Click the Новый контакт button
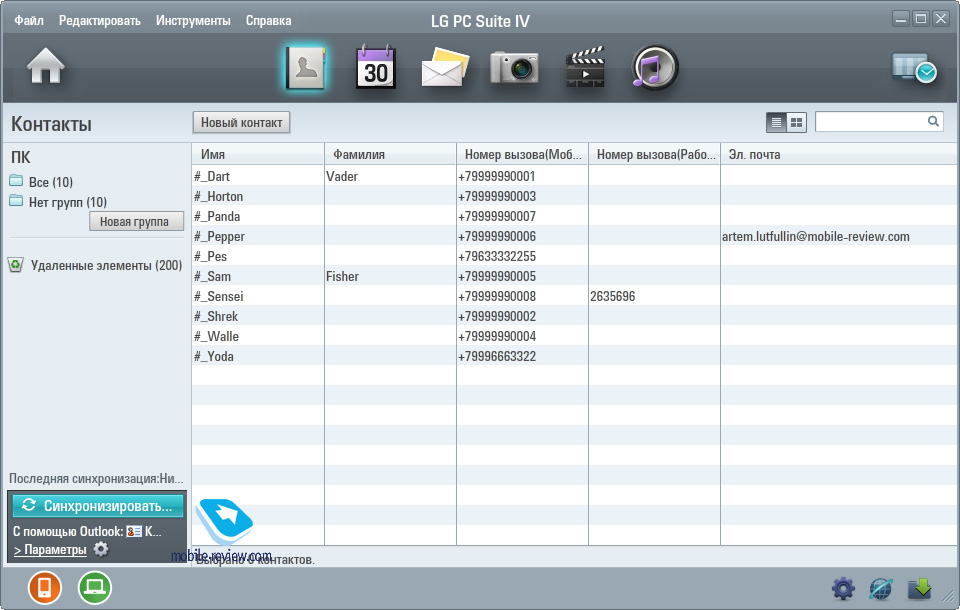Viewport: 960px width, 610px height. [x=241, y=122]
